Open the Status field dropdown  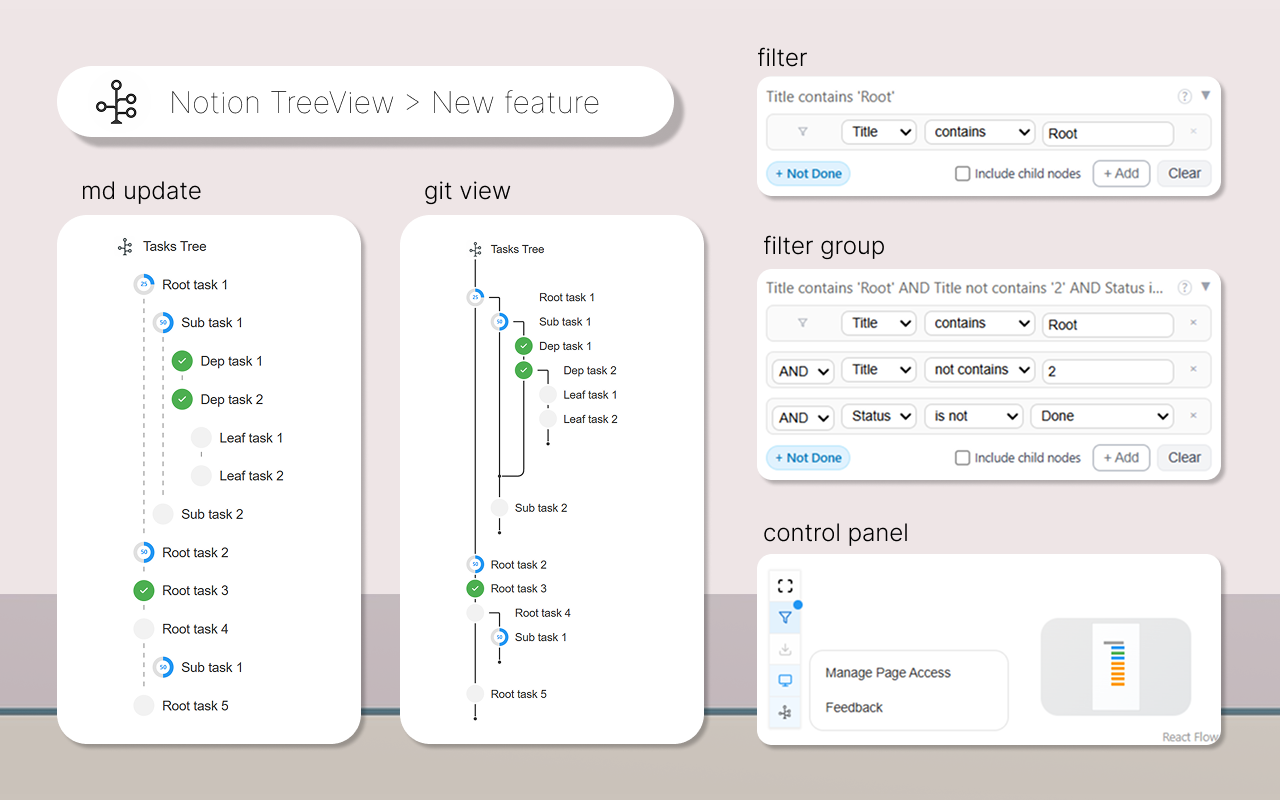click(x=879, y=416)
